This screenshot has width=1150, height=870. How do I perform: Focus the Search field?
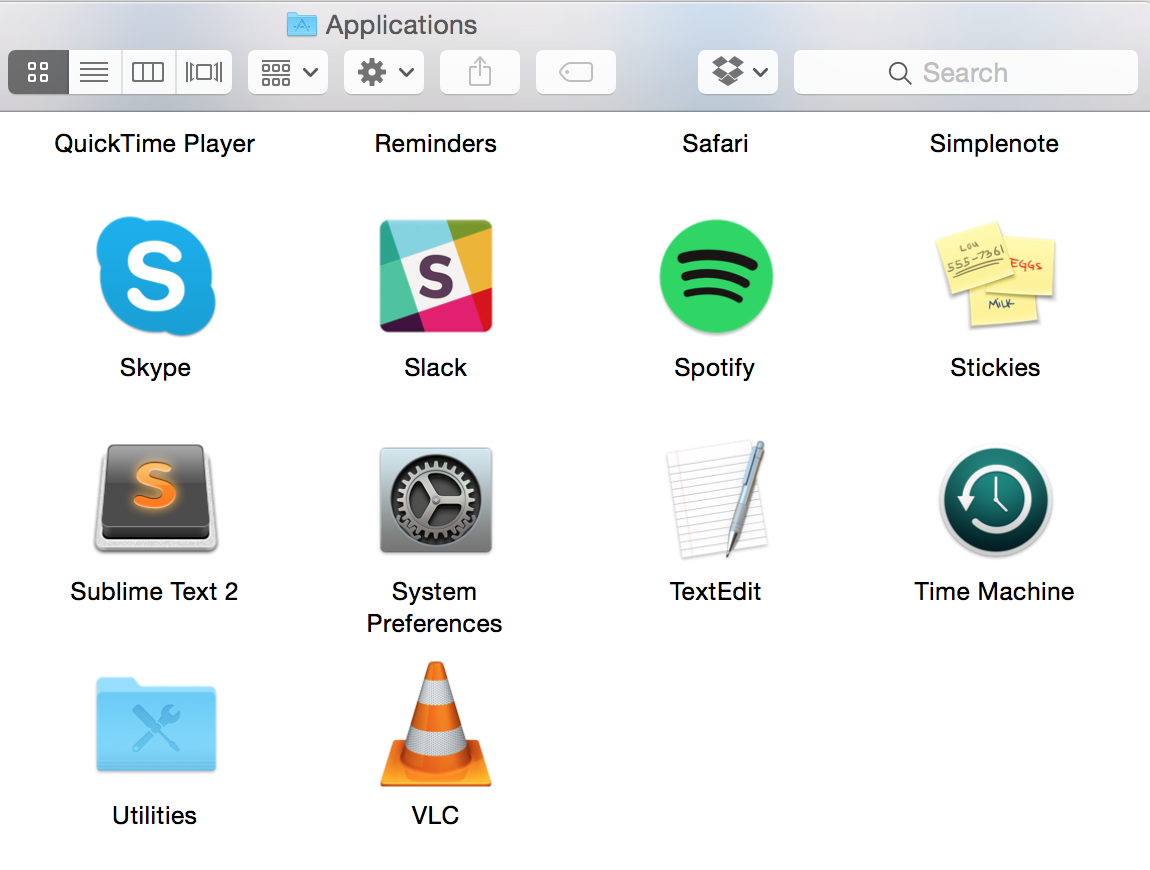pos(966,72)
